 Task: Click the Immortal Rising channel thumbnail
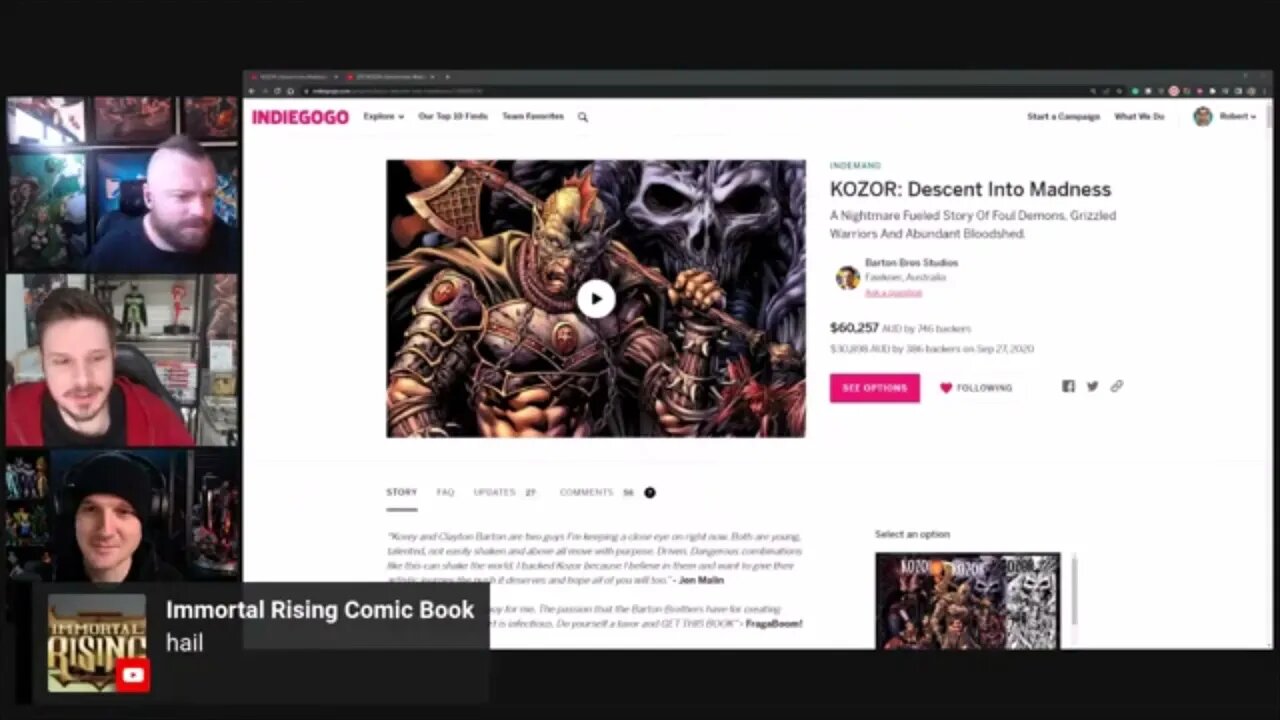96,643
